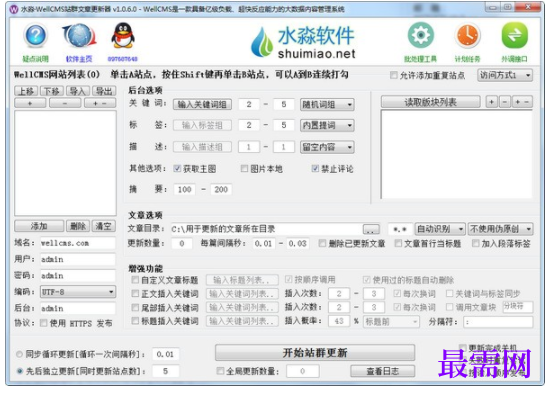Open the 访问方式1 dropdown

point(505,75)
